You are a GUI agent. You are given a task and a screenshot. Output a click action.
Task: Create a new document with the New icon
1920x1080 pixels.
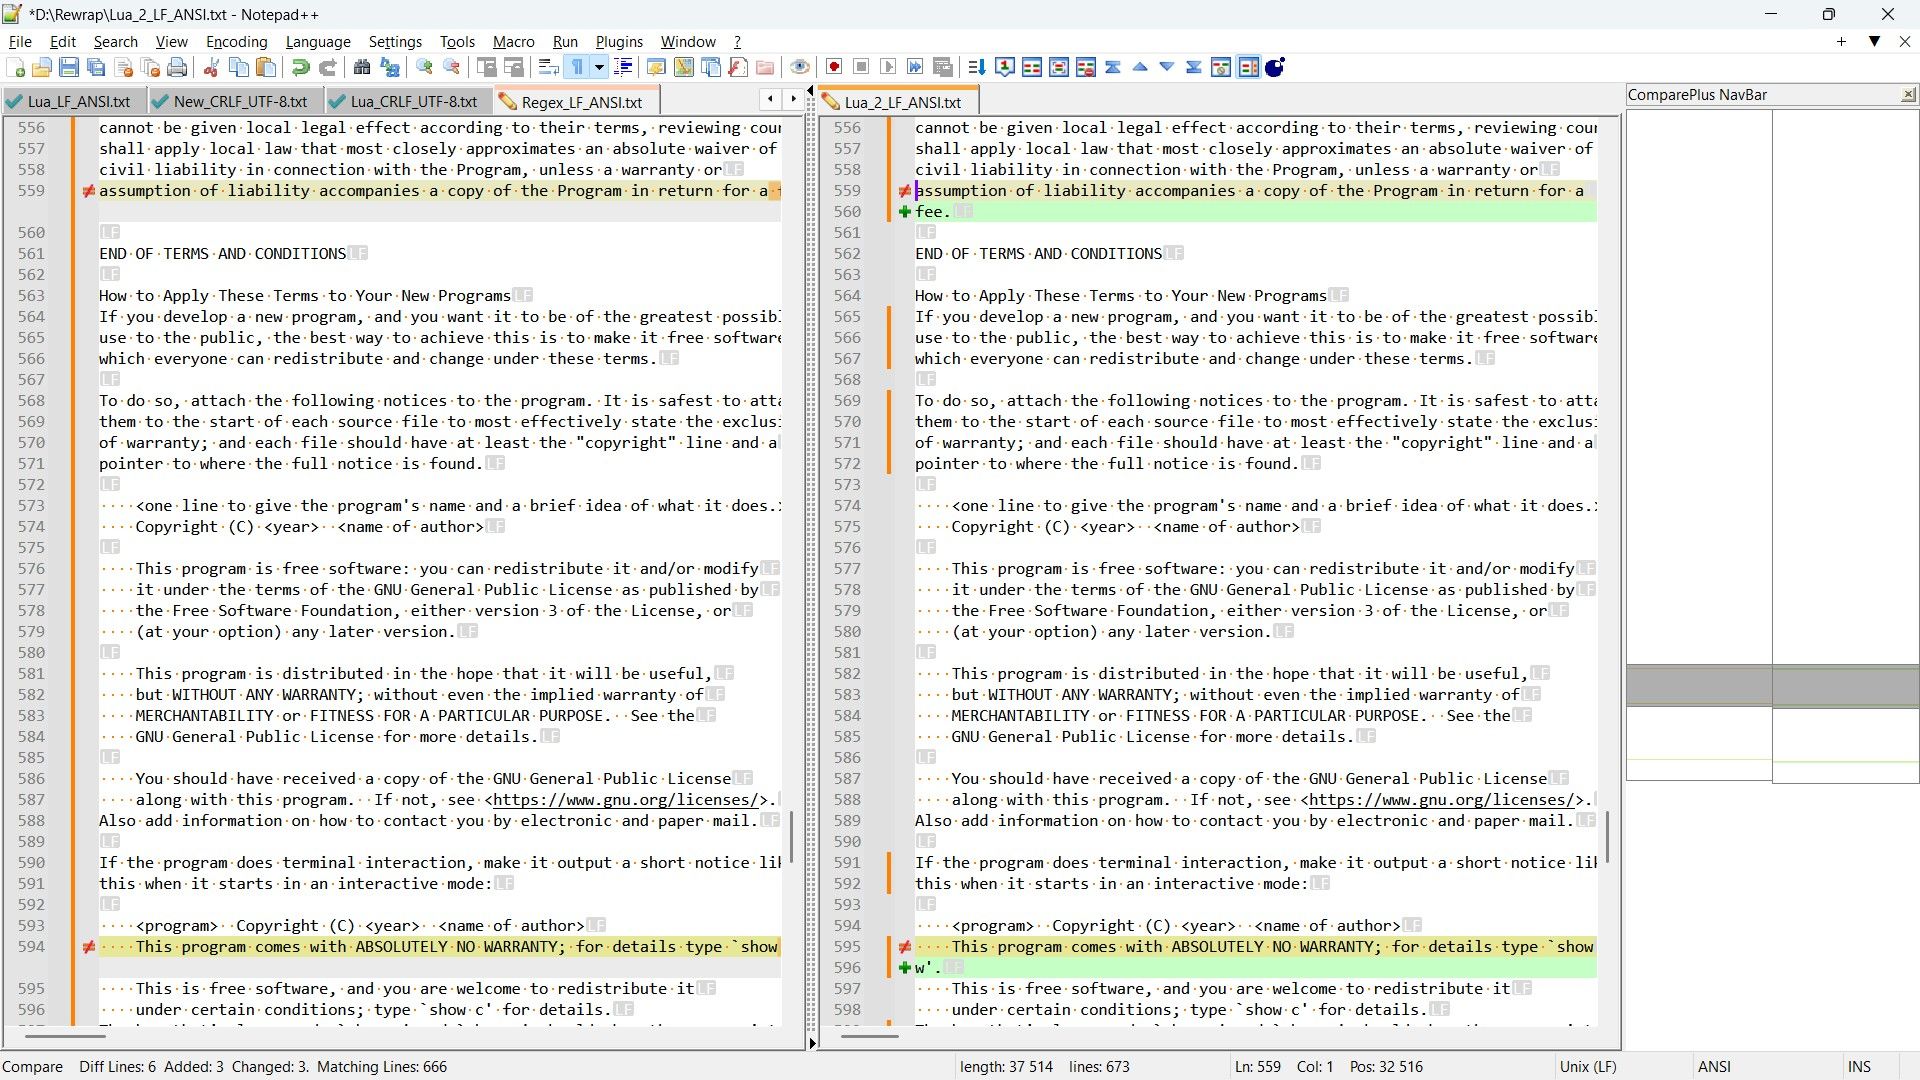(16, 67)
